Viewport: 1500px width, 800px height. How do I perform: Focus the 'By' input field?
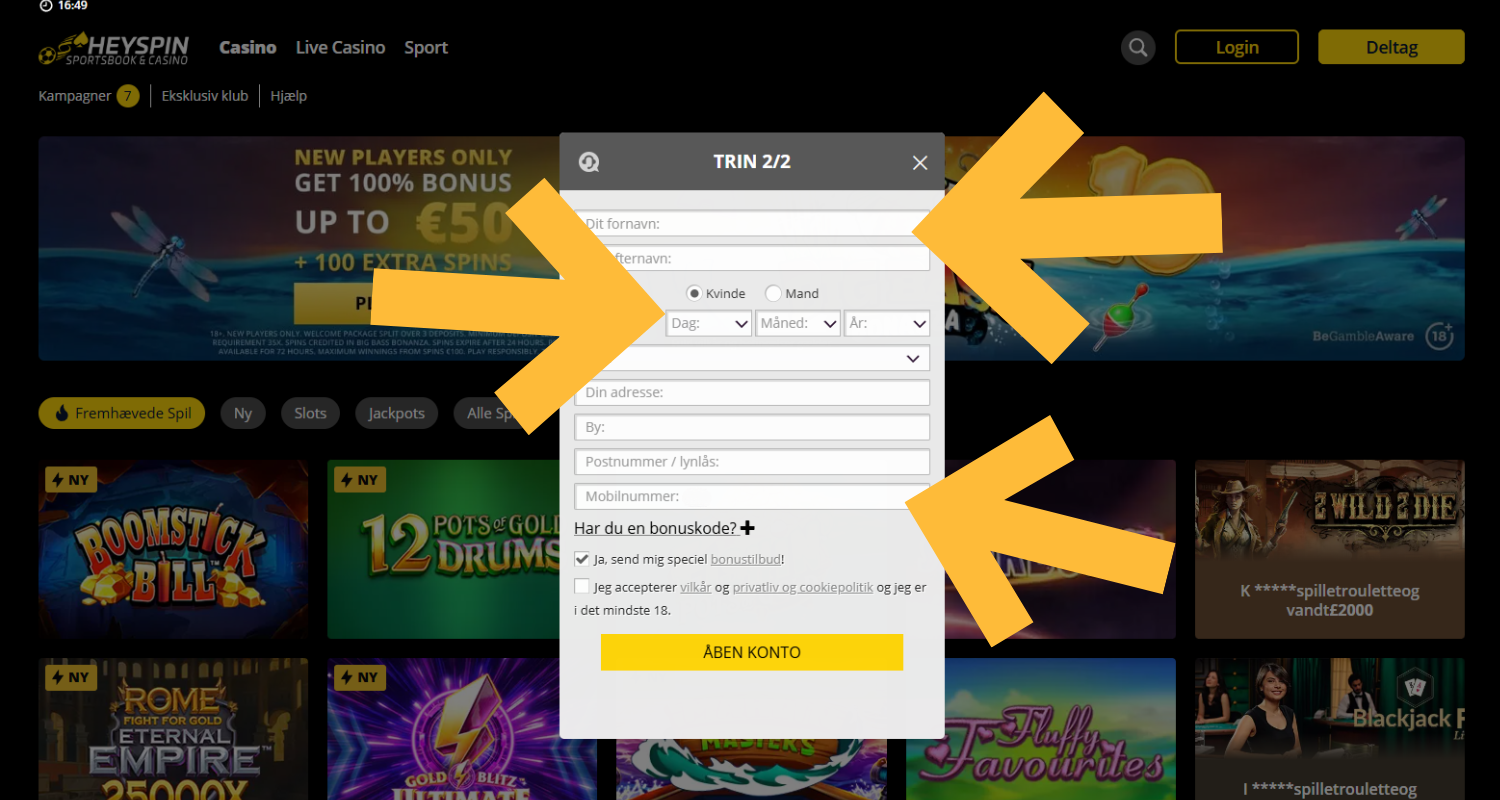point(752,427)
